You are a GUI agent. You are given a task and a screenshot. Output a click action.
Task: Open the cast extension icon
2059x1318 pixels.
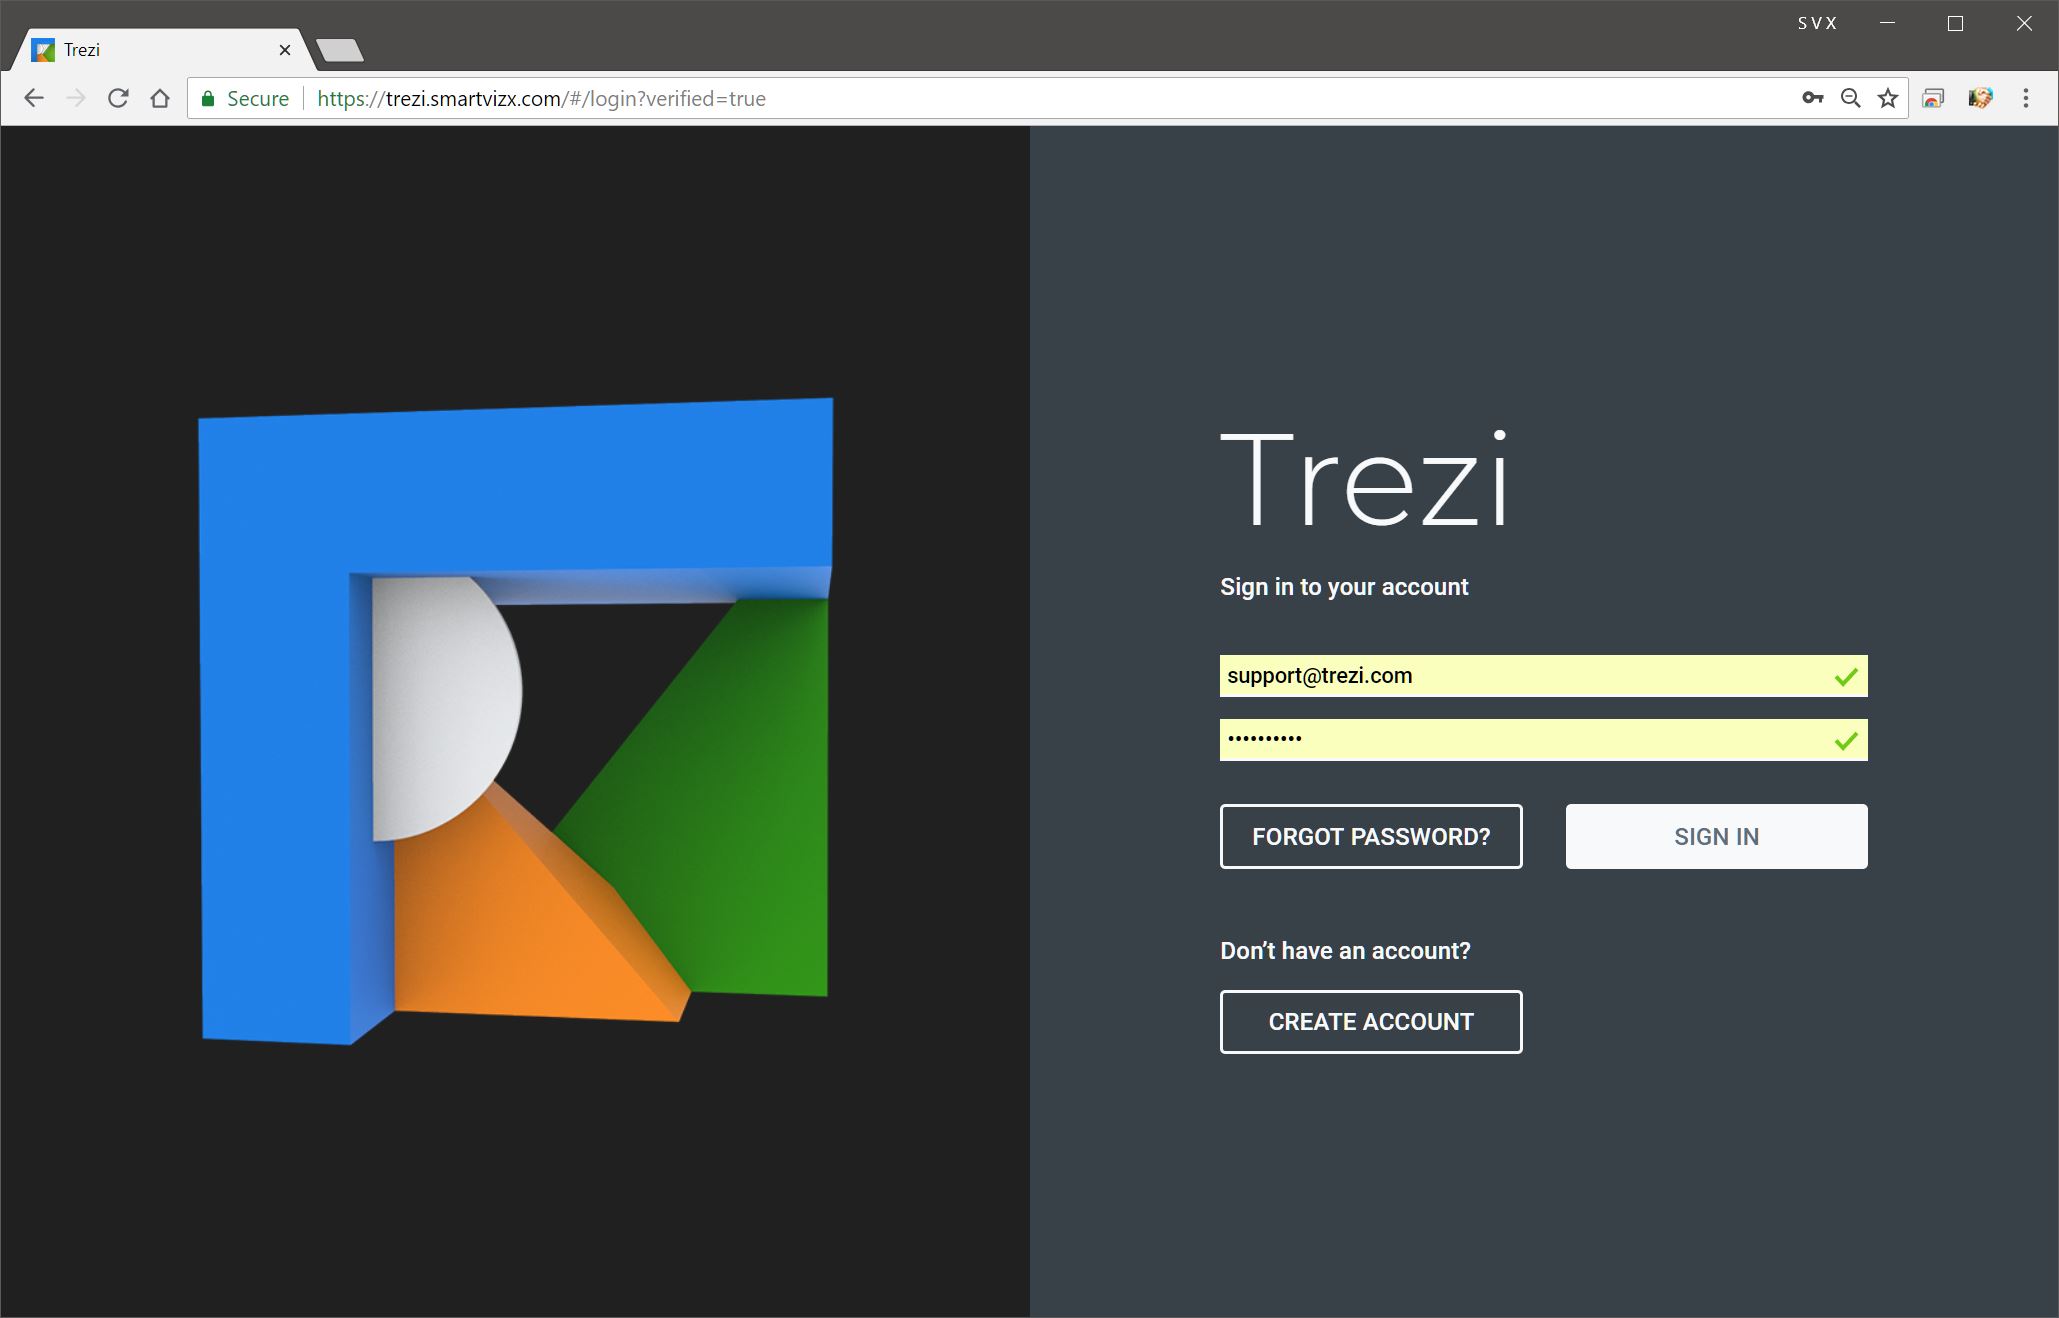[1933, 98]
